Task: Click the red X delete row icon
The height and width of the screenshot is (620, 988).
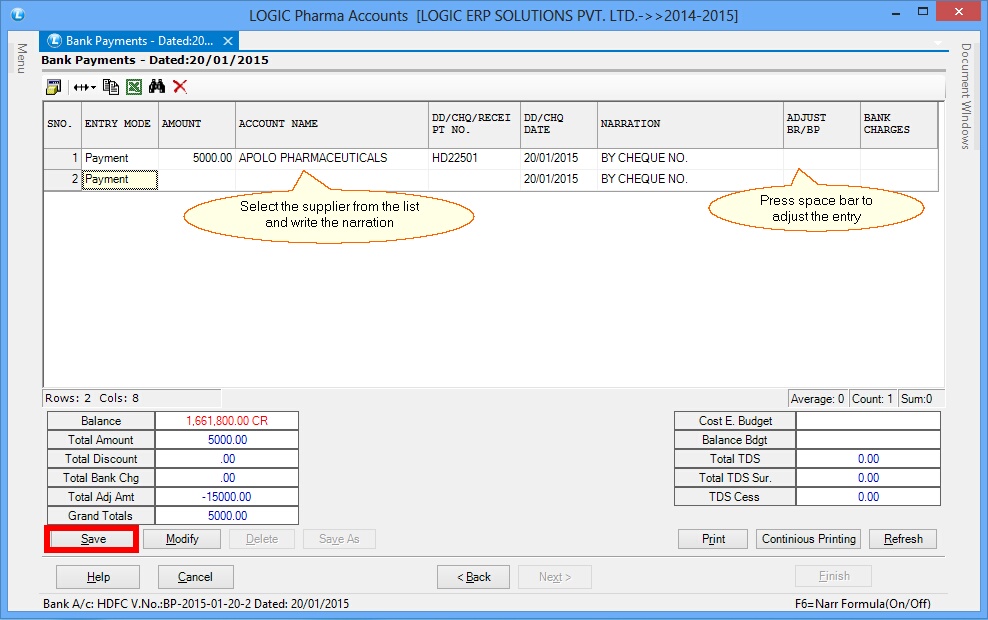Action: [180, 86]
